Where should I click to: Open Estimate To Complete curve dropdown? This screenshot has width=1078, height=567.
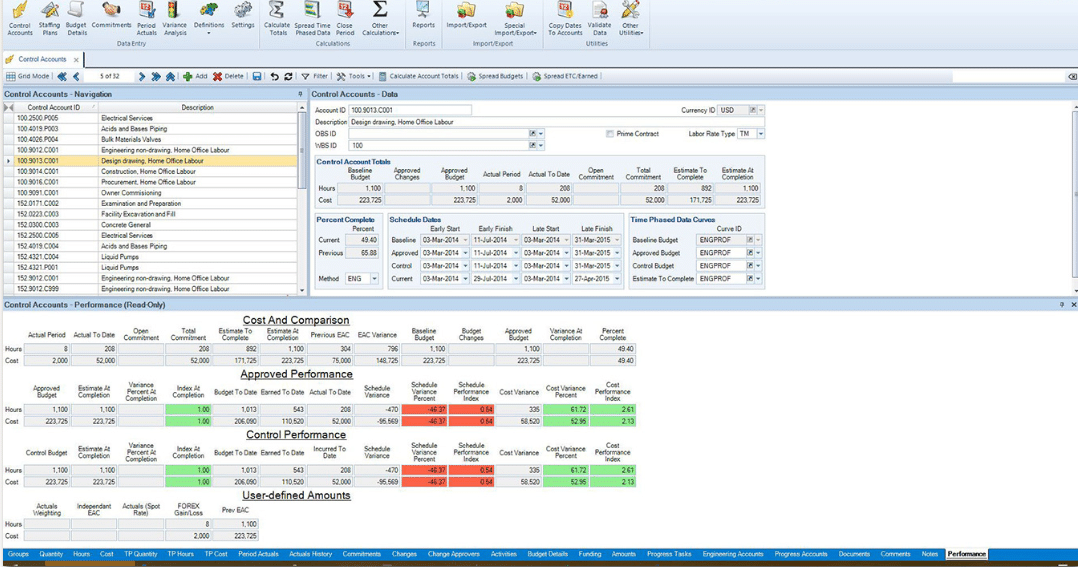tap(758, 279)
